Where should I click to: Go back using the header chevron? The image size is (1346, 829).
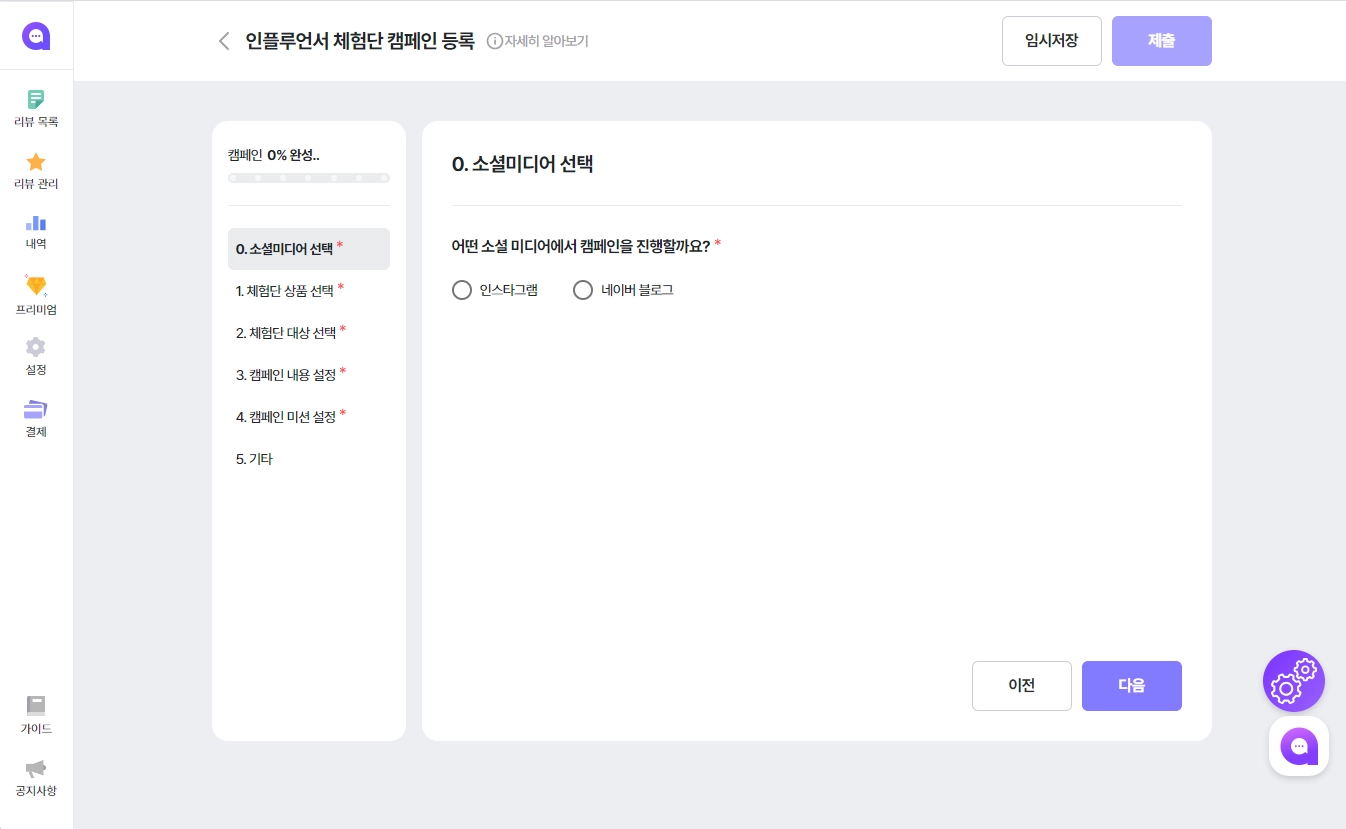(x=224, y=41)
